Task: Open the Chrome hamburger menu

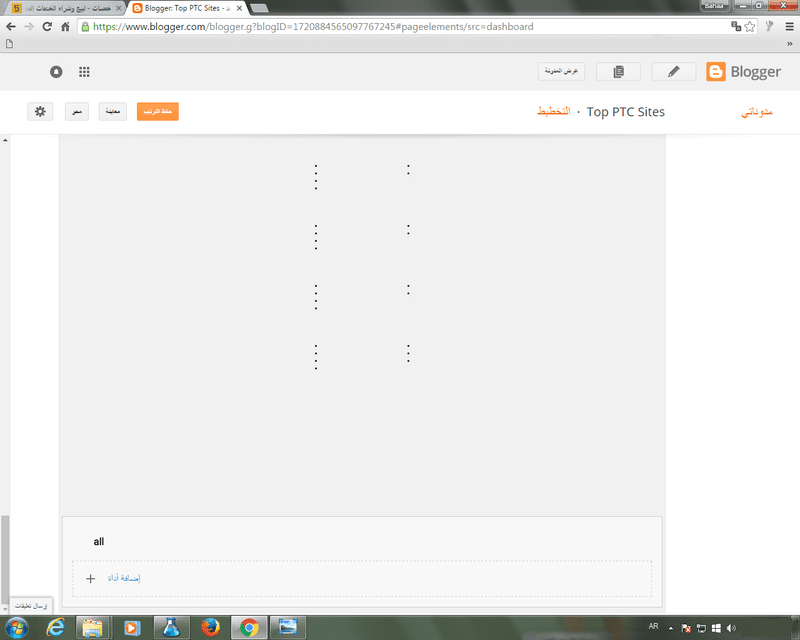Action: 789,27
